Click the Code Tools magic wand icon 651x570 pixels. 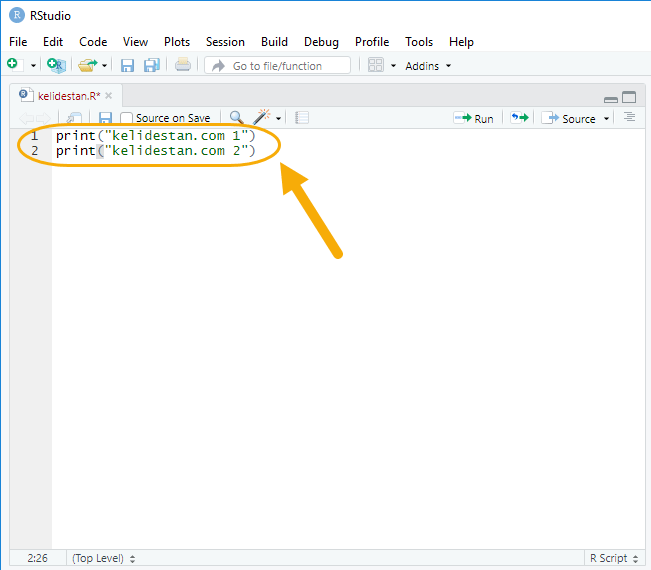coord(262,117)
